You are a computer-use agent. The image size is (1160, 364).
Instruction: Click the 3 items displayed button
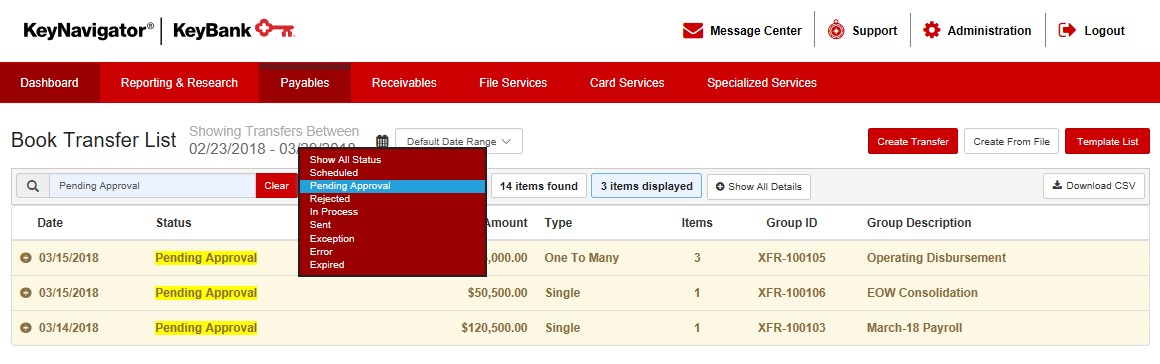pos(647,186)
